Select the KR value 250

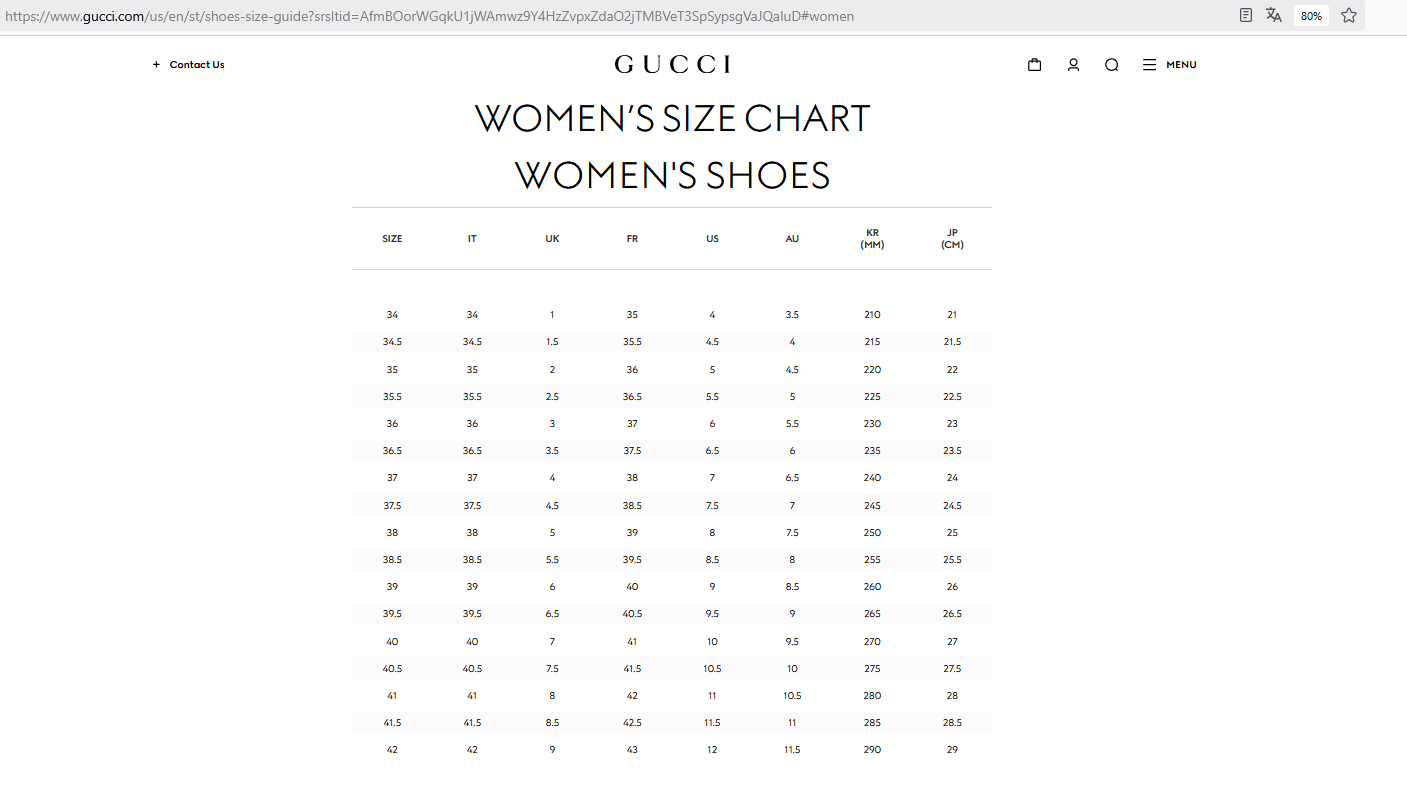tap(872, 533)
